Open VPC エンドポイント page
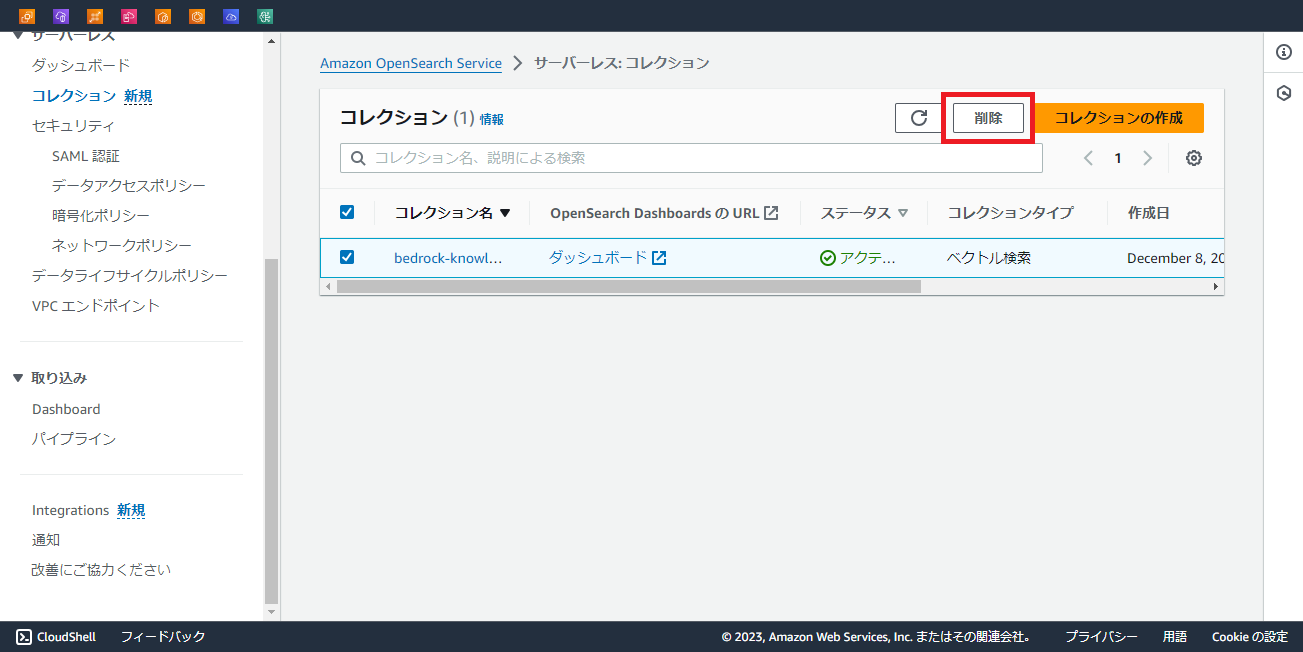1303x652 pixels. click(96, 306)
